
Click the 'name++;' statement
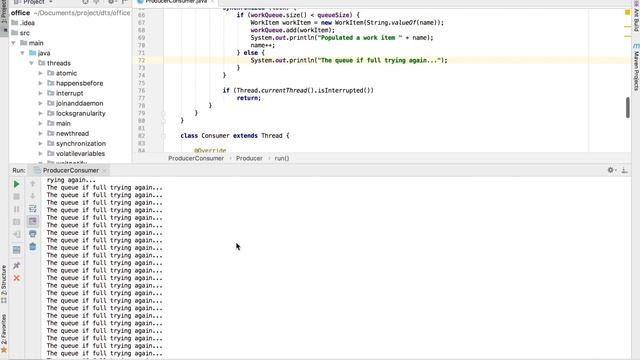click(x=263, y=45)
